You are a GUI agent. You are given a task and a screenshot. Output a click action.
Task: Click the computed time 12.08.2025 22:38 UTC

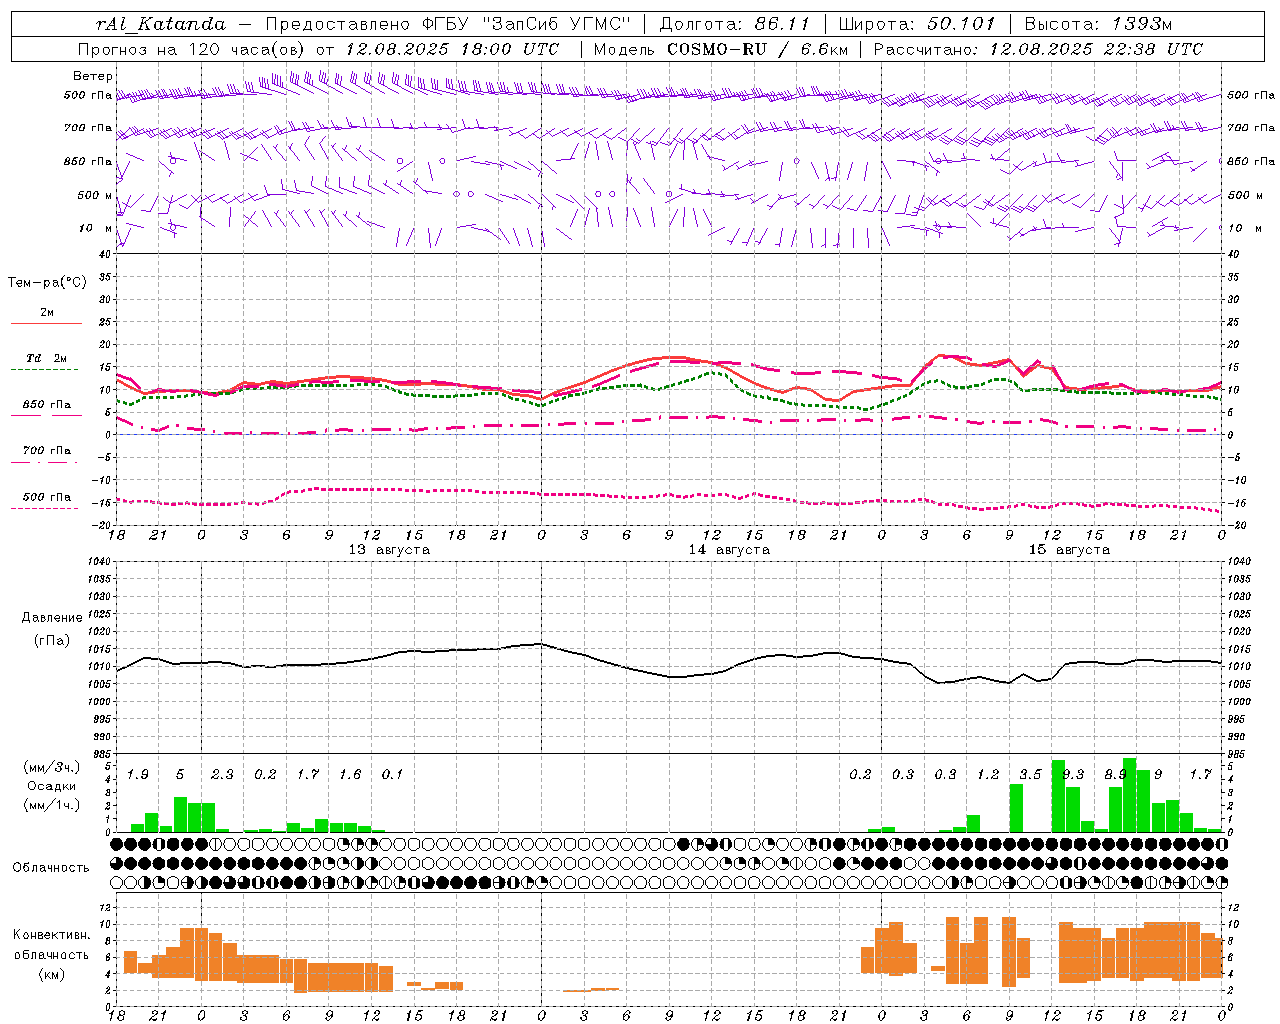tap(1096, 49)
